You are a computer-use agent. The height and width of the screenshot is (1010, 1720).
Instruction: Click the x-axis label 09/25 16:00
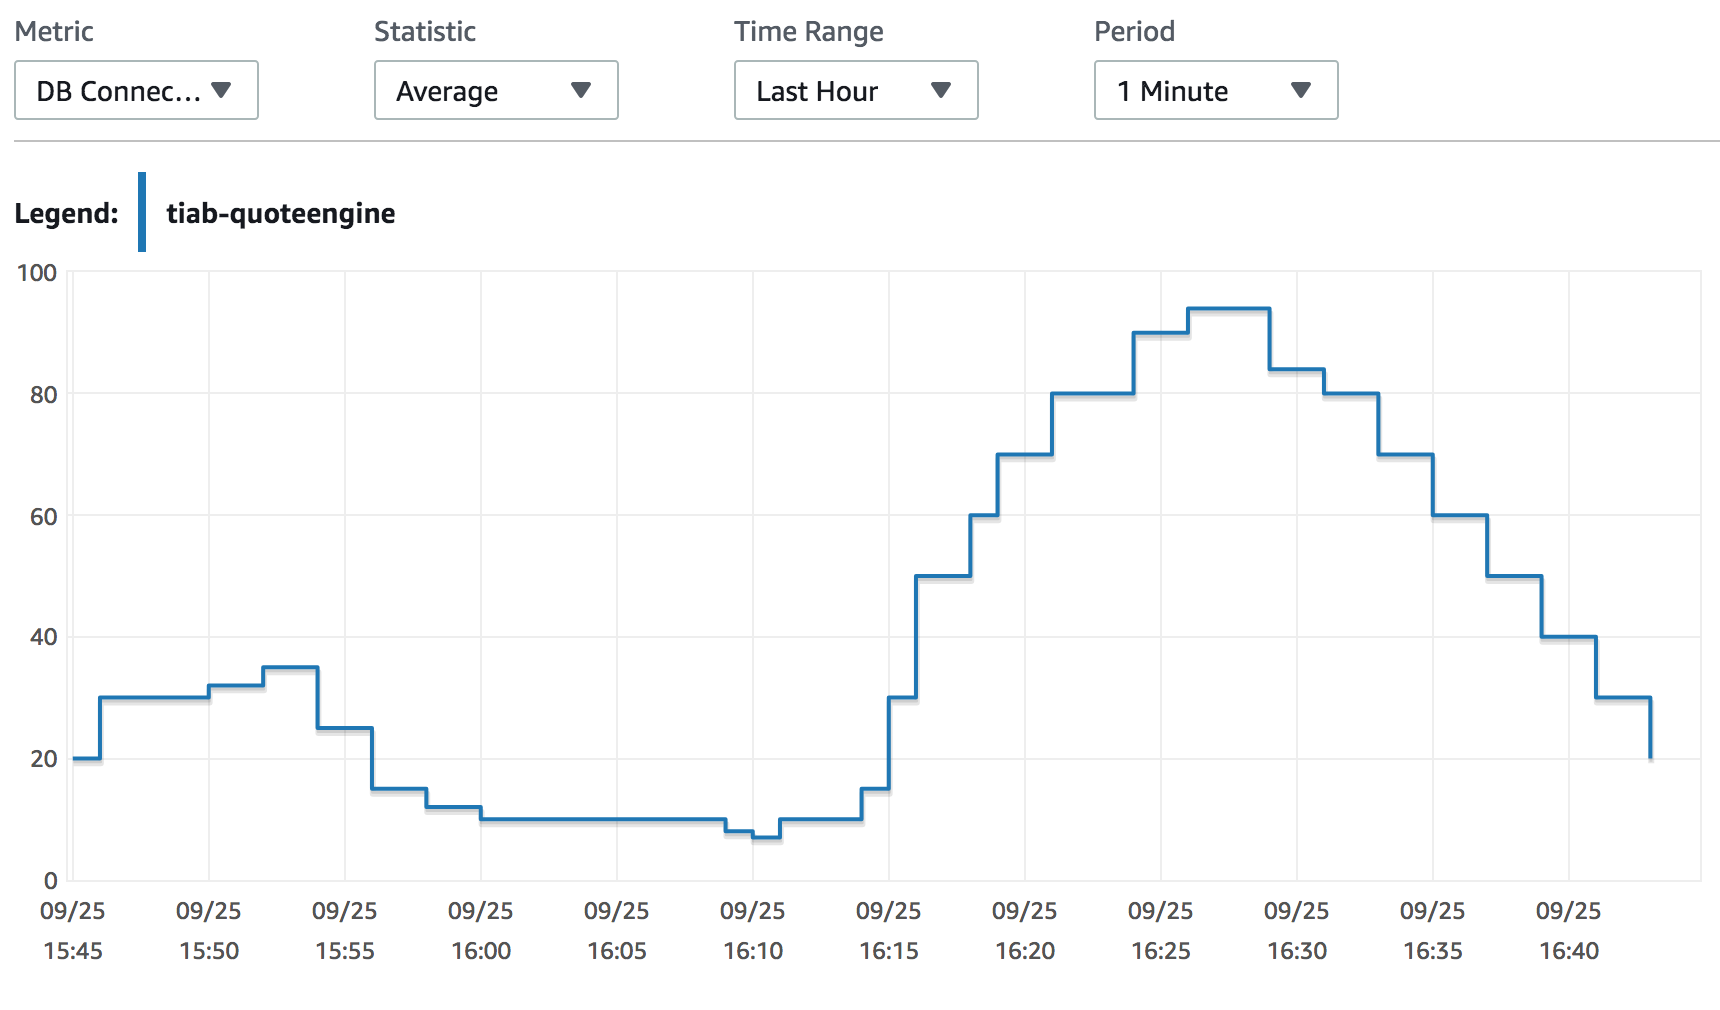tap(481, 931)
